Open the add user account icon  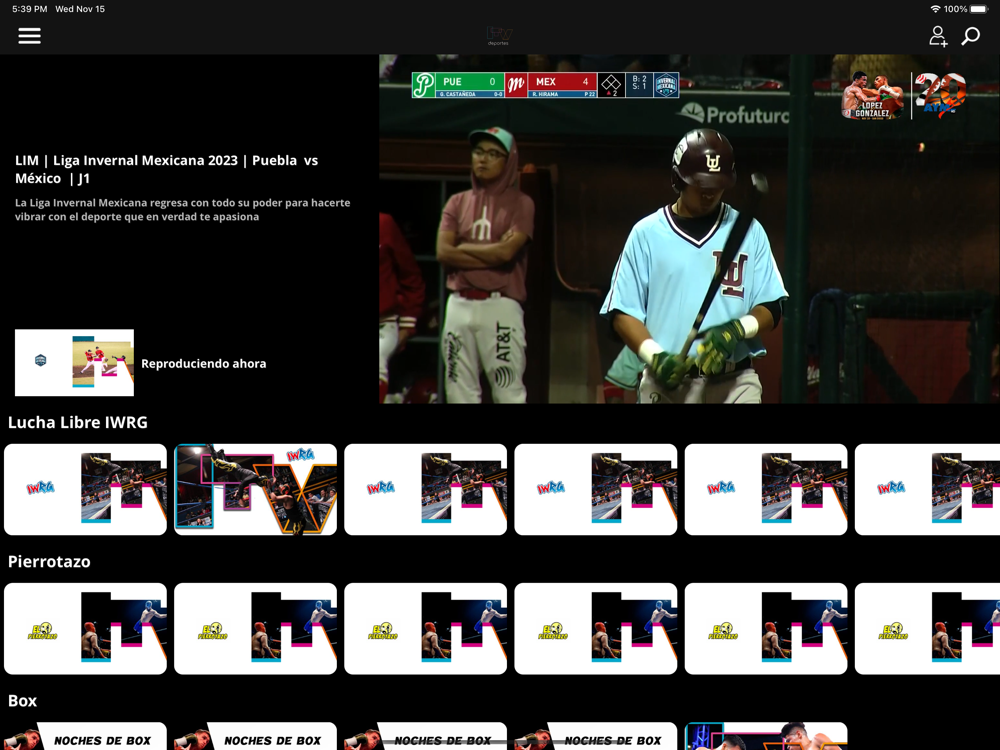click(938, 36)
